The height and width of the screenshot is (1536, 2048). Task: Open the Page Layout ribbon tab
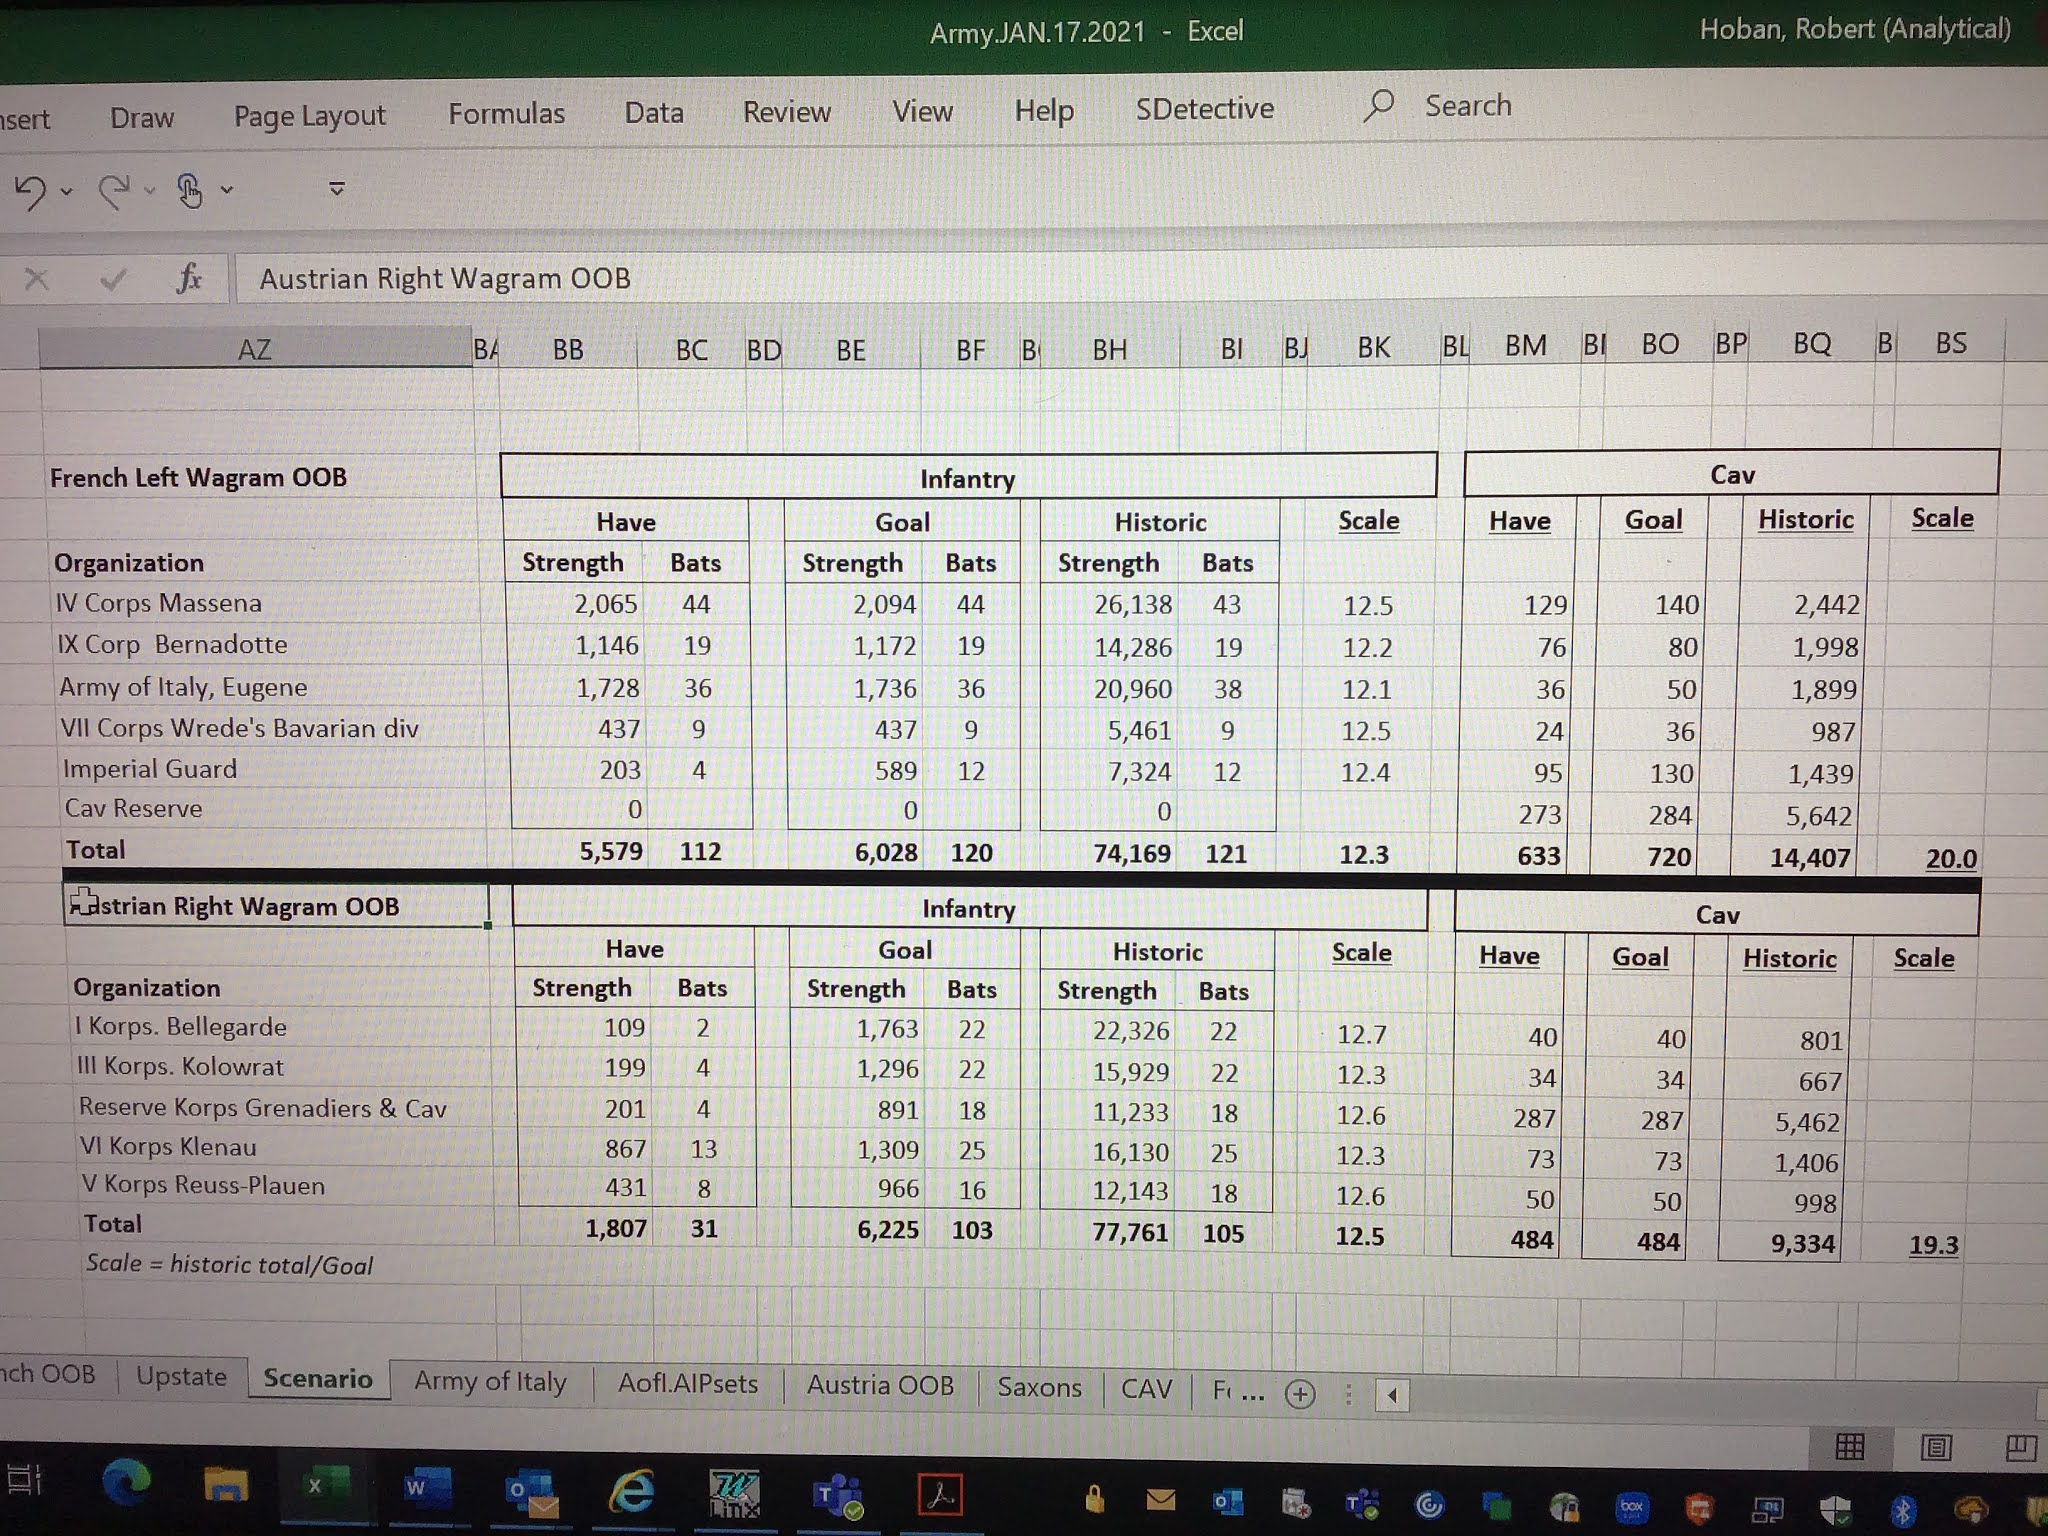click(x=309, y=117)
